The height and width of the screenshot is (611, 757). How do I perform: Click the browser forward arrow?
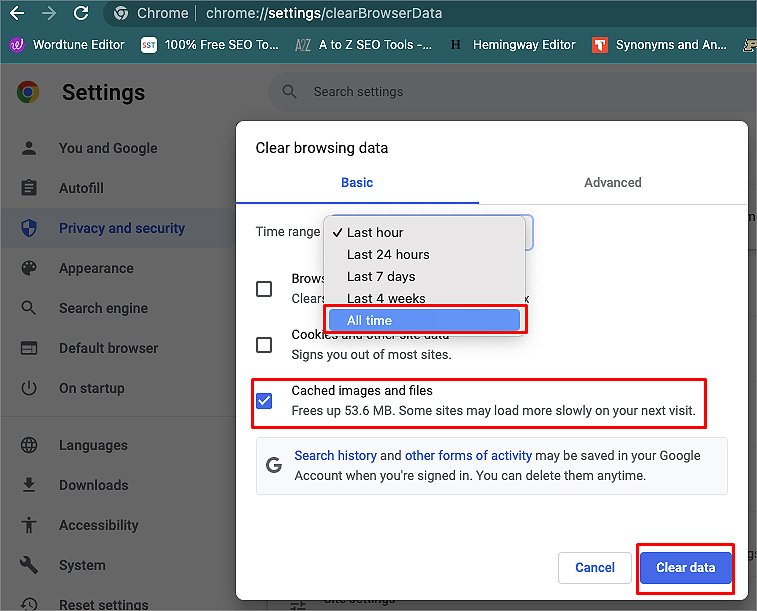tap(49, 13)
